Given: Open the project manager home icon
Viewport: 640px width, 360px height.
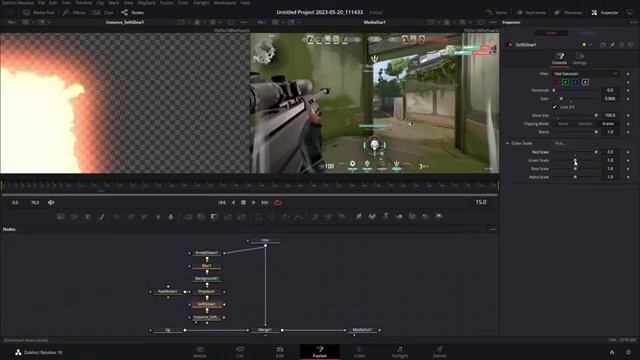Looking at the screenshot, I should click(612, 352).
